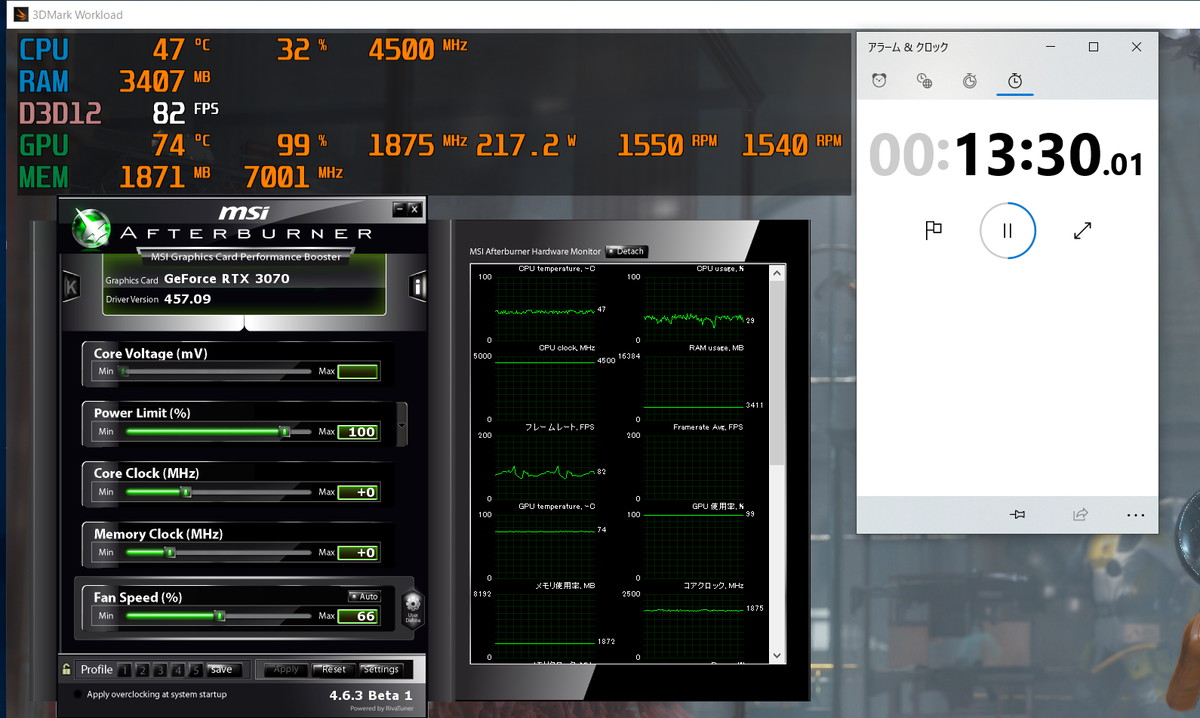Click the 3DMark Workload title bar icon

click(19, 14)
